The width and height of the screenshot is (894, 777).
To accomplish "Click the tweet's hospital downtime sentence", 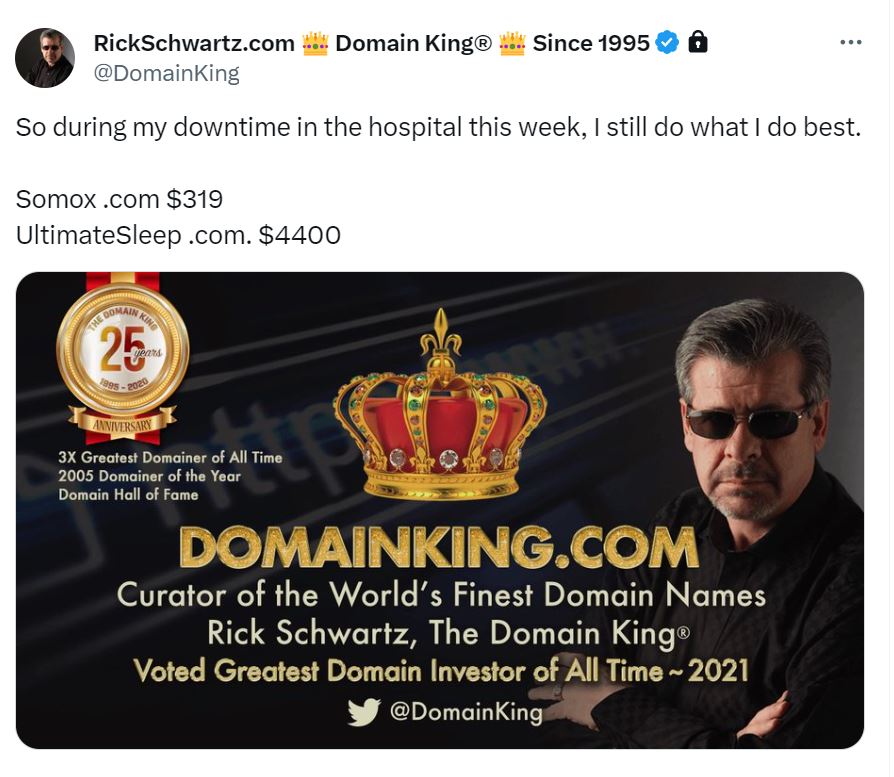I will (438, 128).
